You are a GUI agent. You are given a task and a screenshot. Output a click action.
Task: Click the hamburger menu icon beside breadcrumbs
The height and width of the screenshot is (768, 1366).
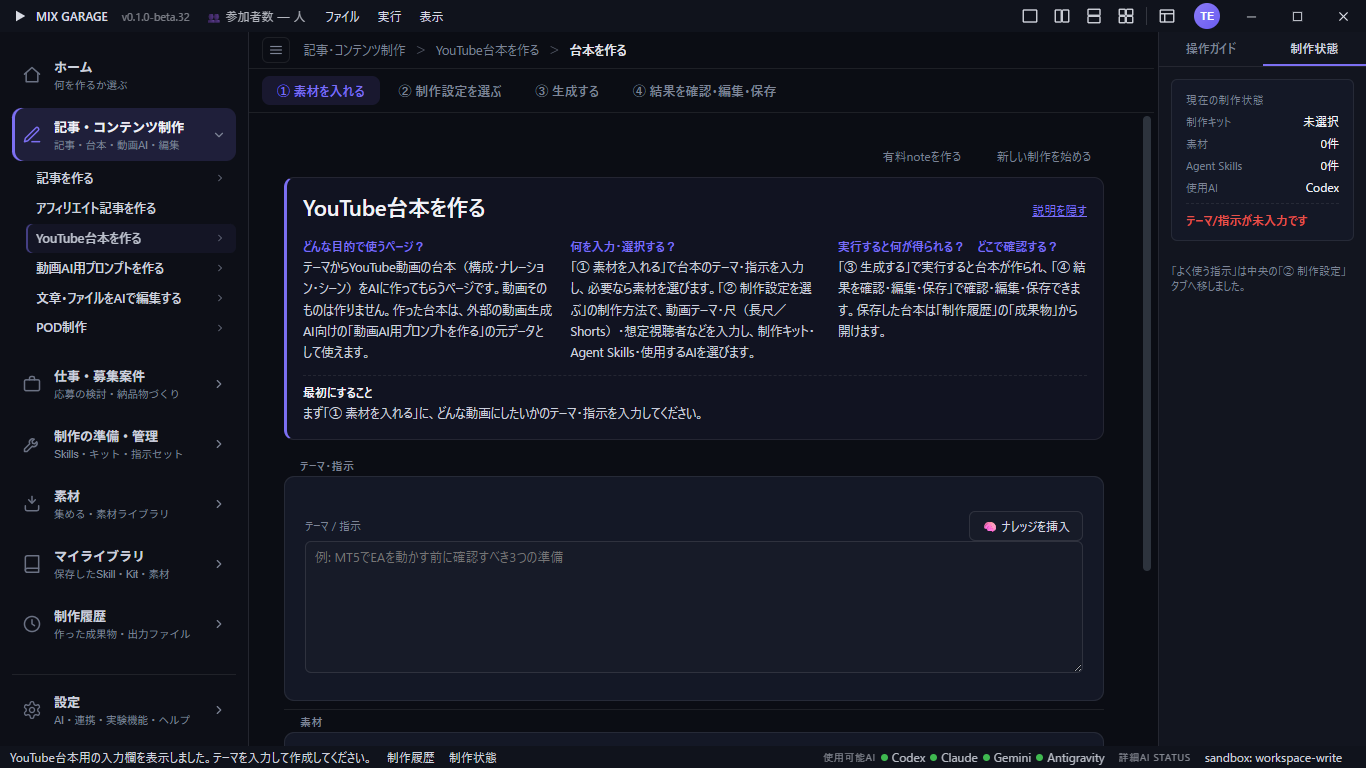coord(276,50)
